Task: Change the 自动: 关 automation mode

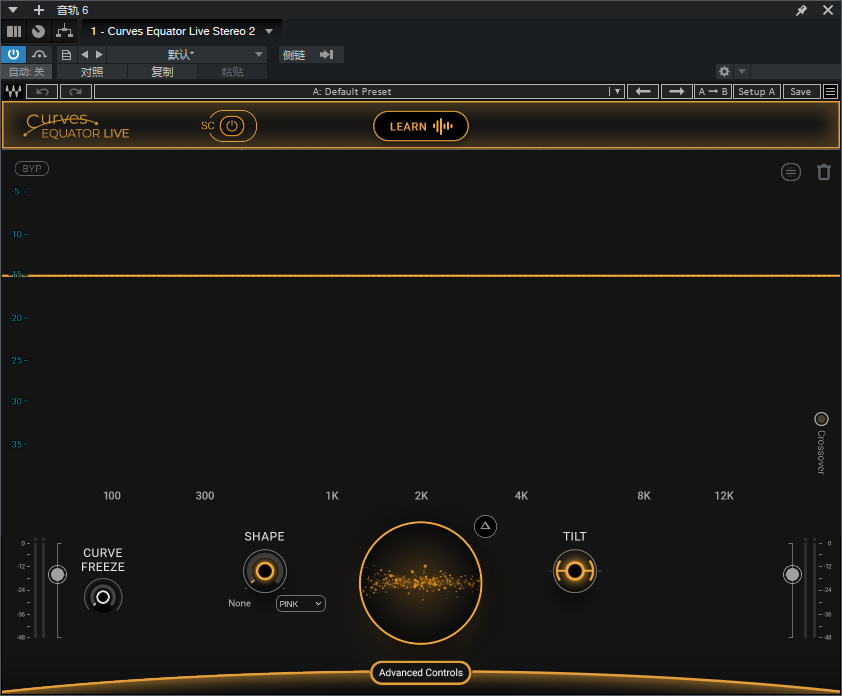Action: click(27, 71)
